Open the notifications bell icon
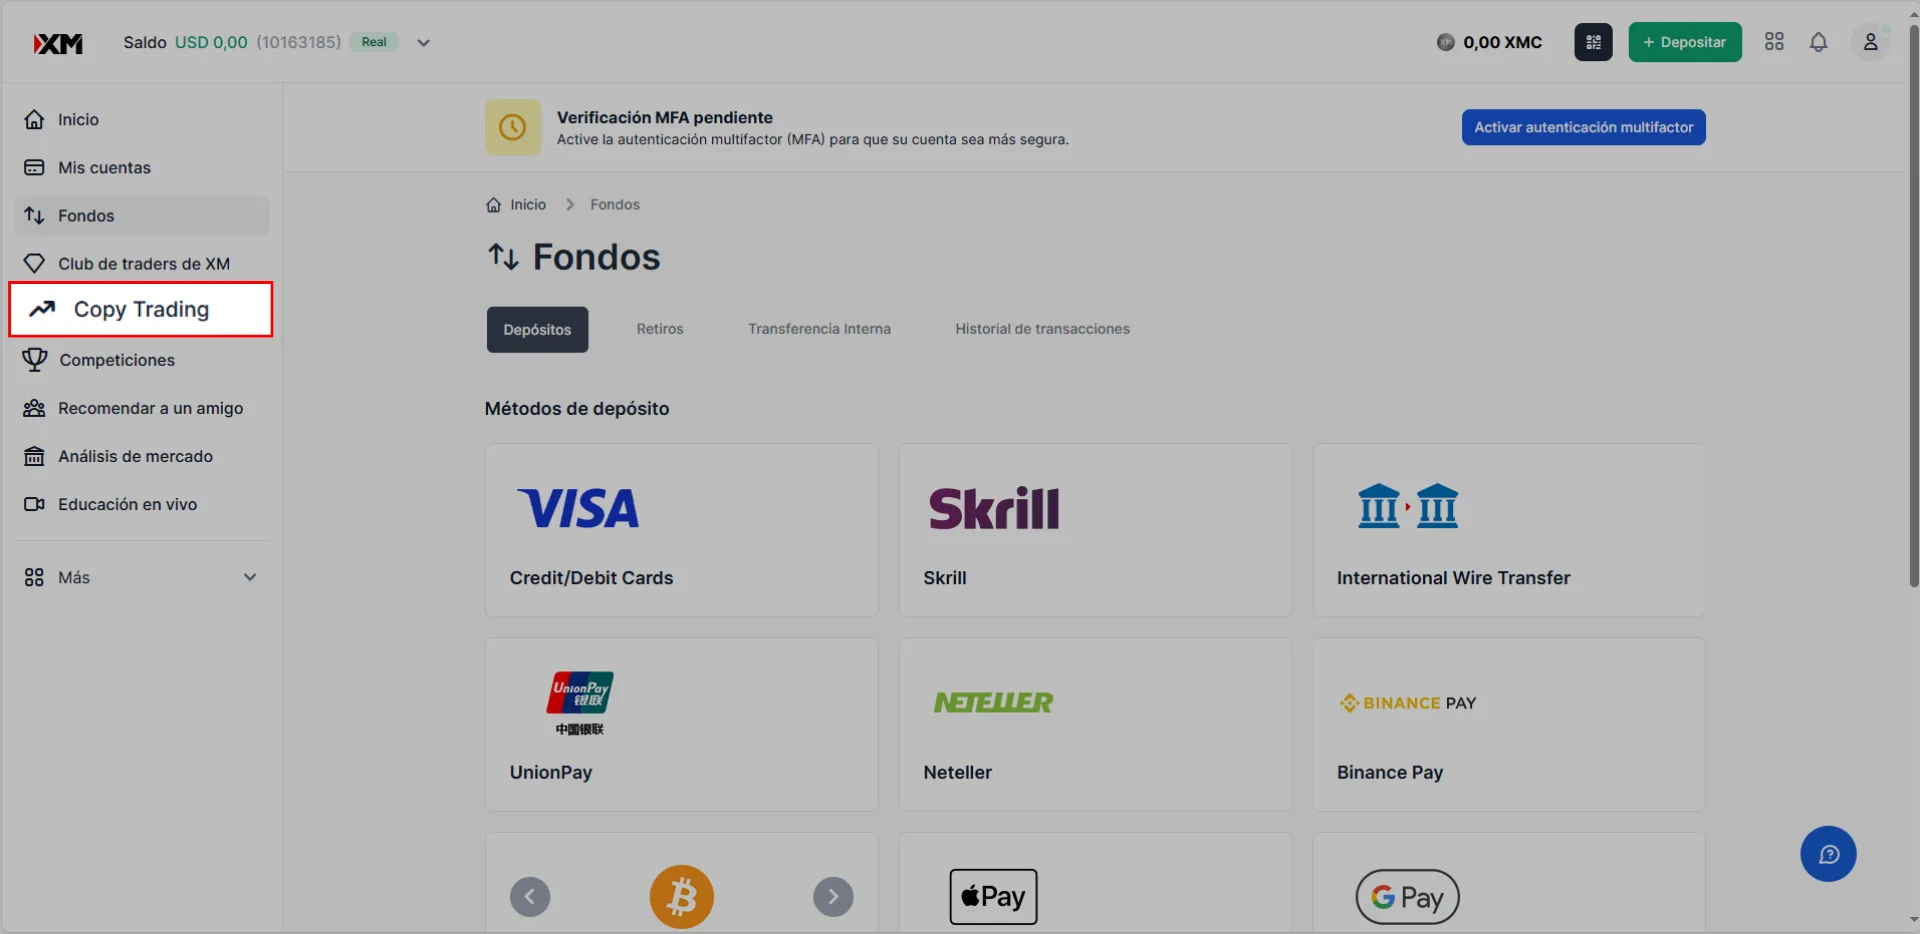 click(1818, 42)
